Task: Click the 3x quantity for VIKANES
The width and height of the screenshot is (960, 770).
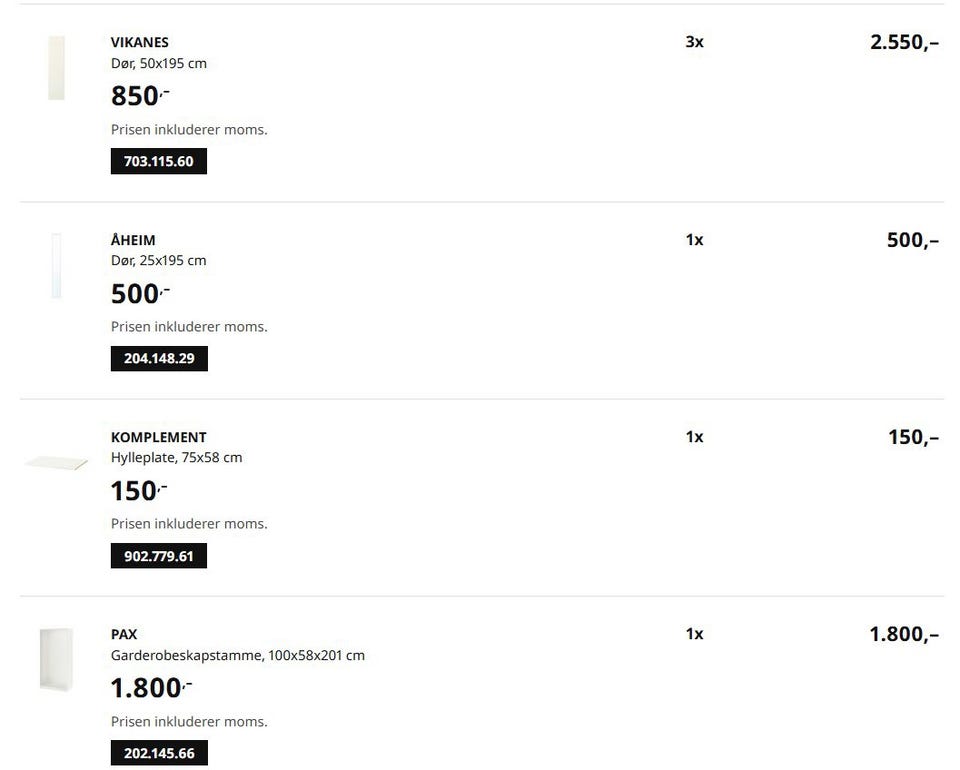Action: 694,42
